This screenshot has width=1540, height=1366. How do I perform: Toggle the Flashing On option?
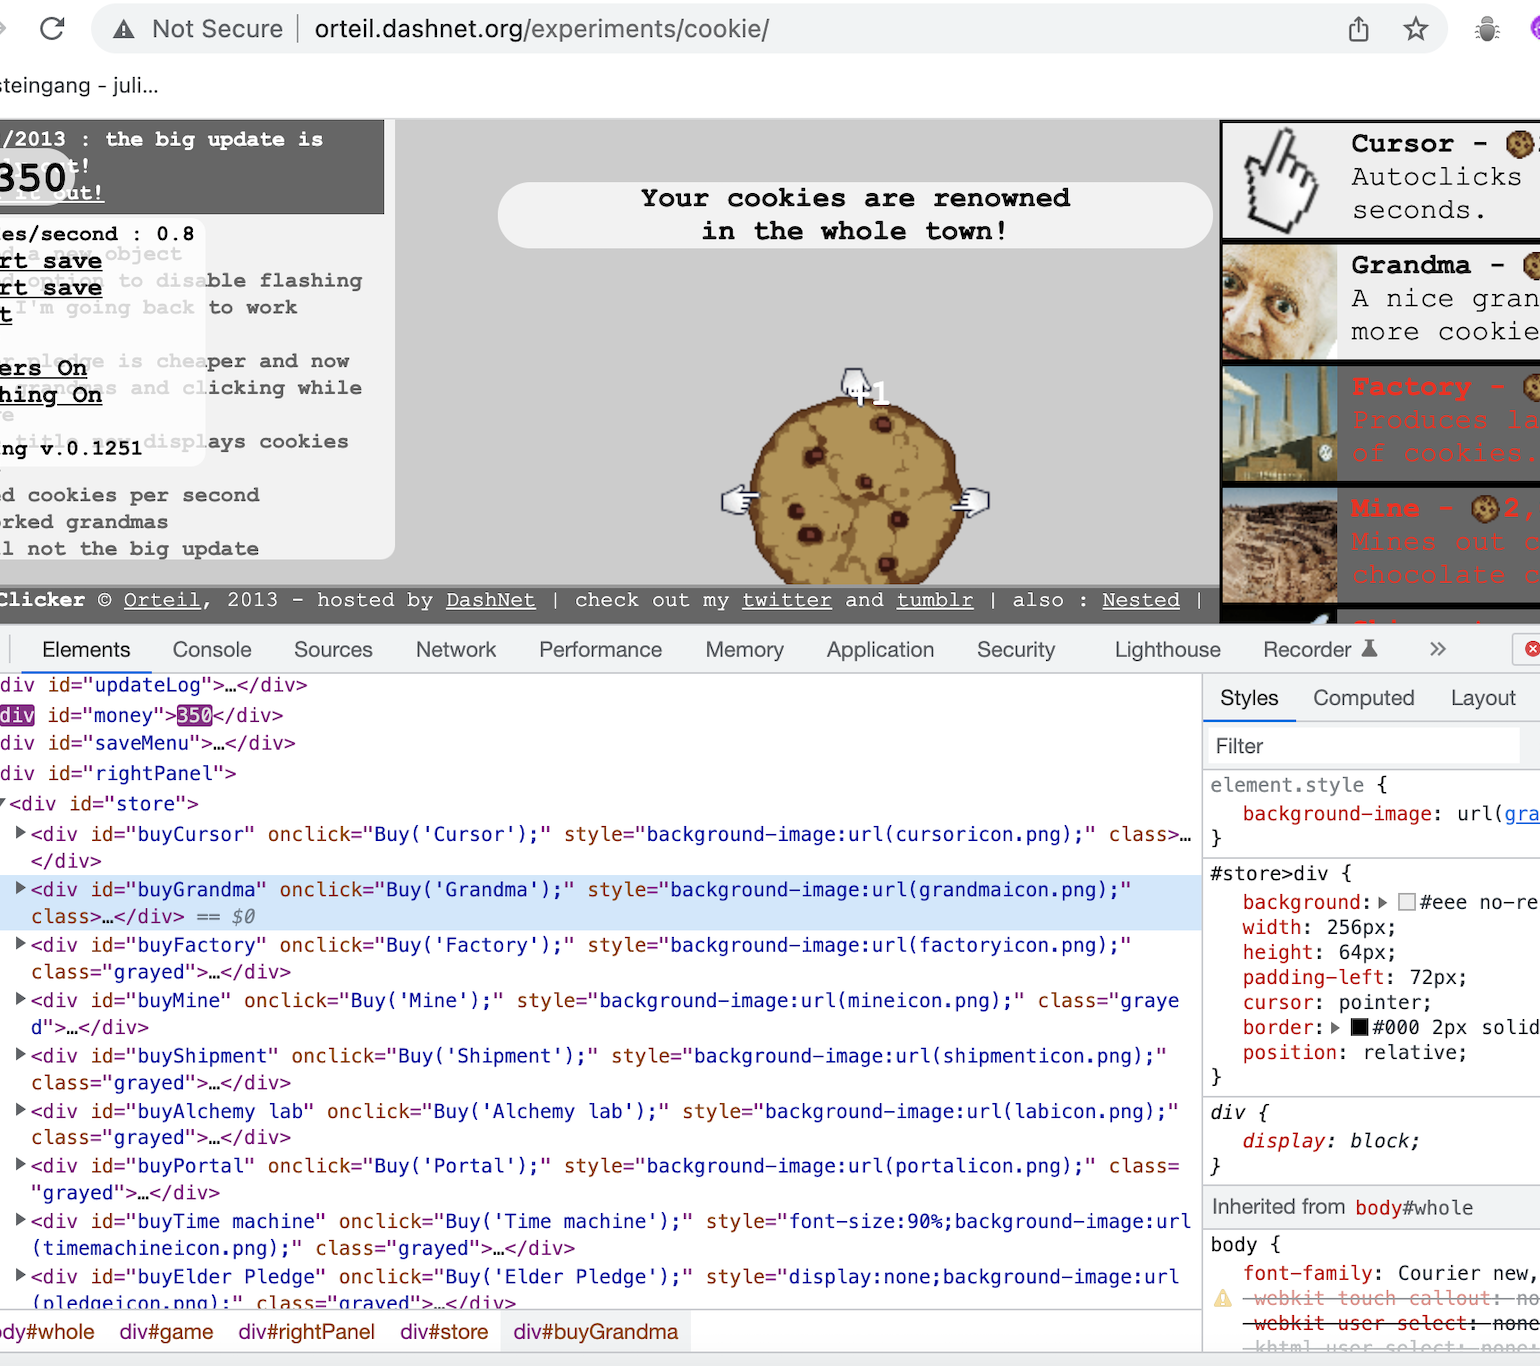pyautogui.click(x=51, y=395)
